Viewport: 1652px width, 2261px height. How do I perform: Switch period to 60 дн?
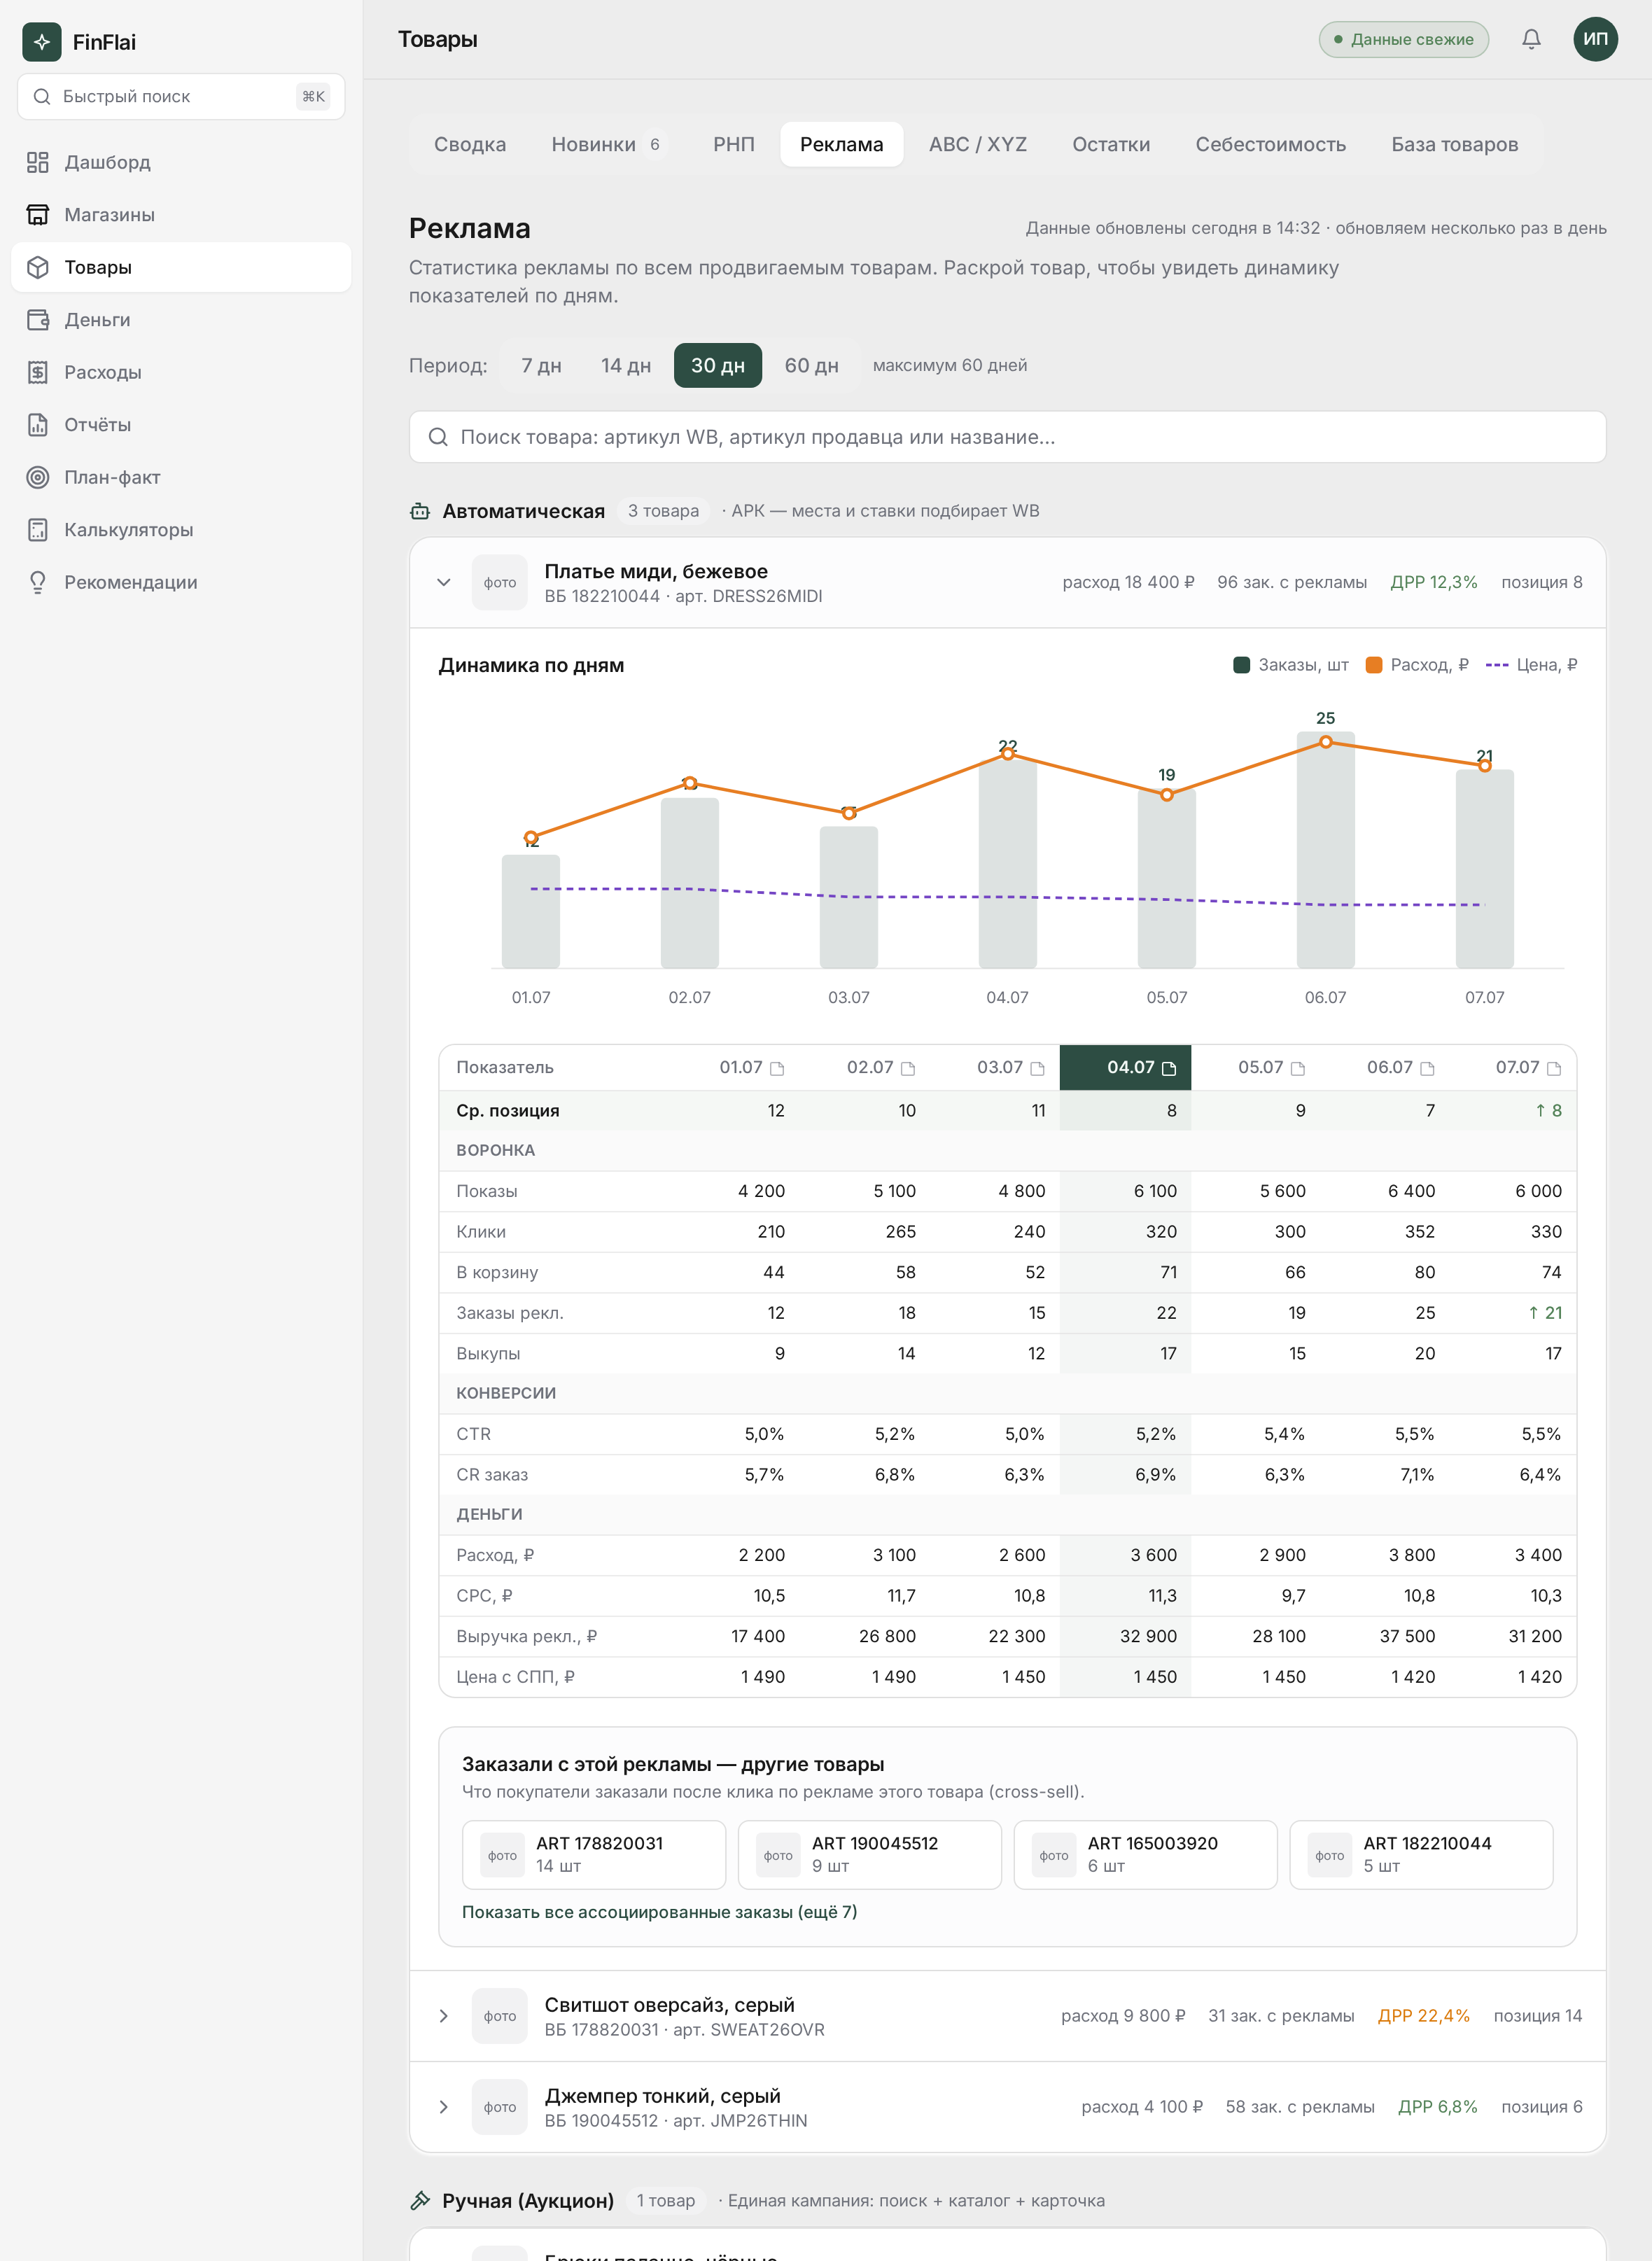811,365
